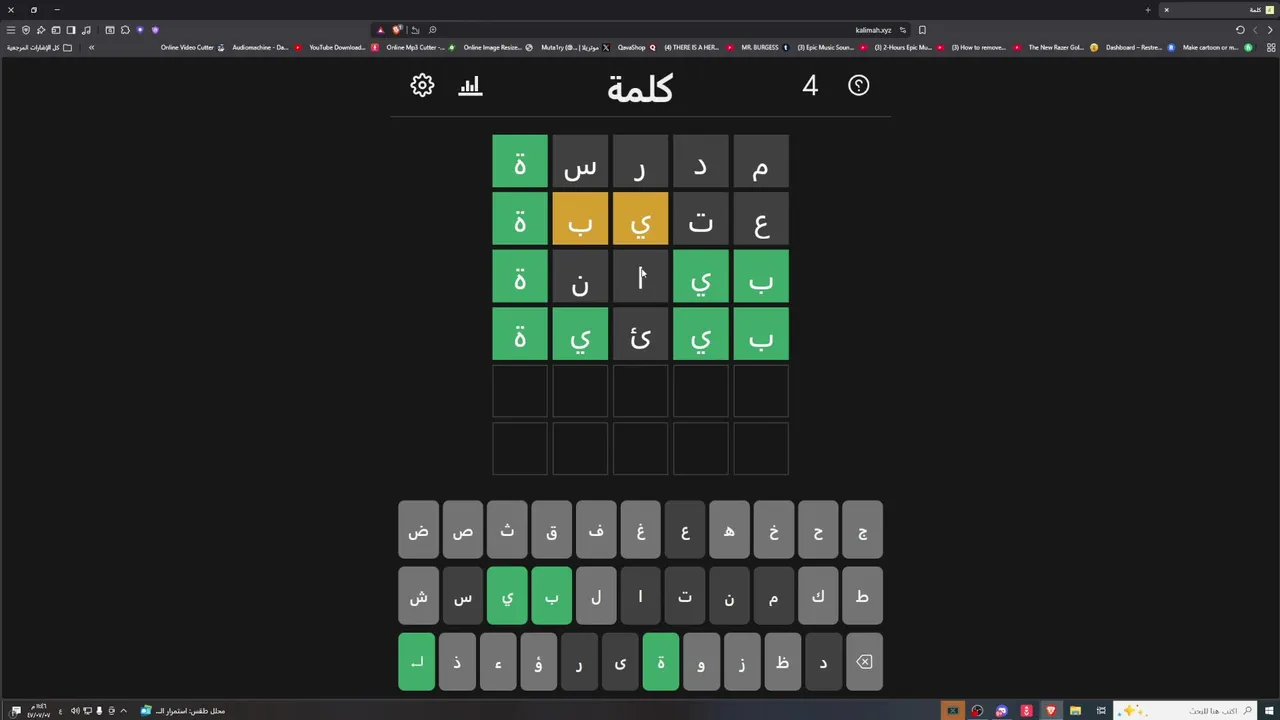Open Make cartoon bookmark

pos(1217,47)
